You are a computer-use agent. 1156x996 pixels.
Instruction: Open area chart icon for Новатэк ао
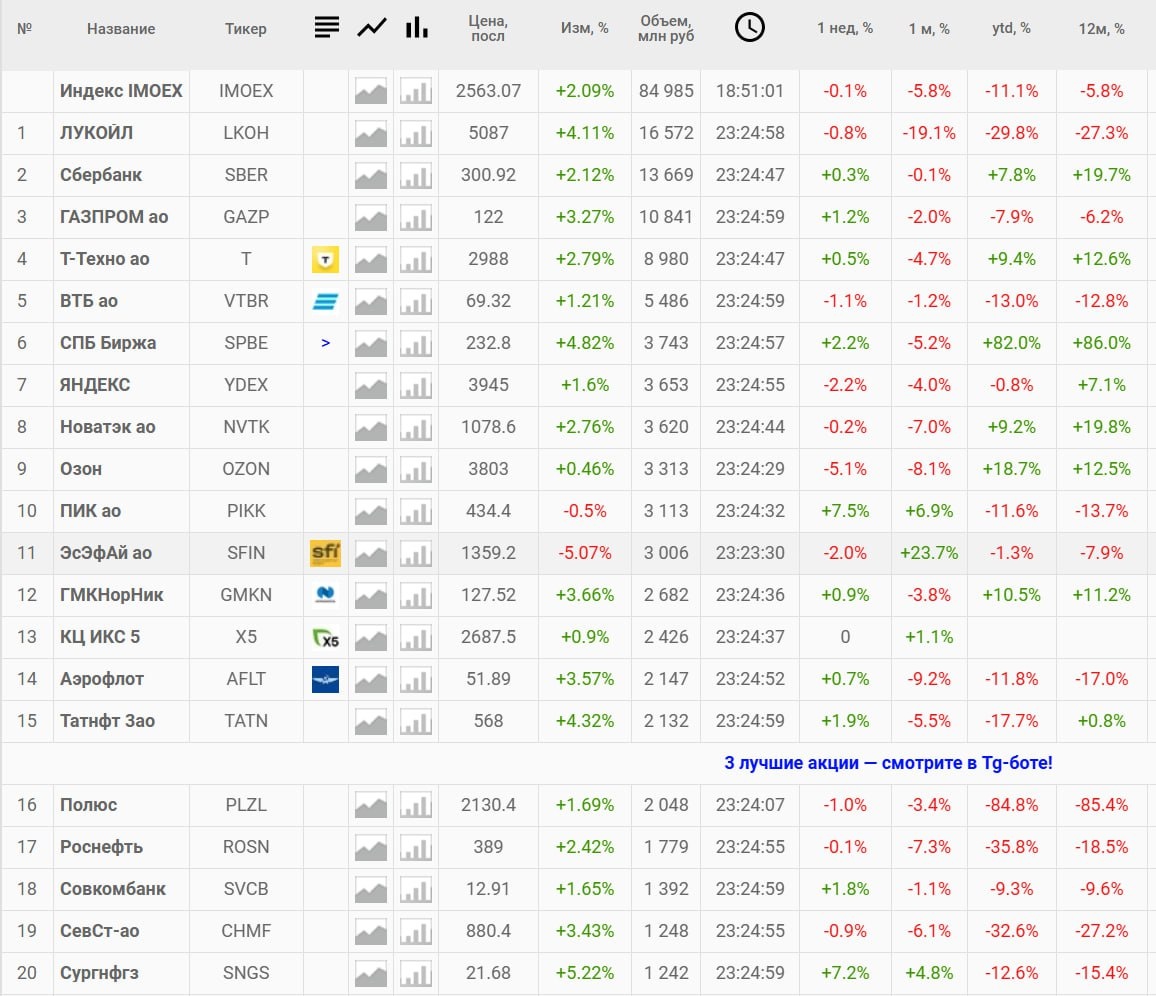pos(371,428)
